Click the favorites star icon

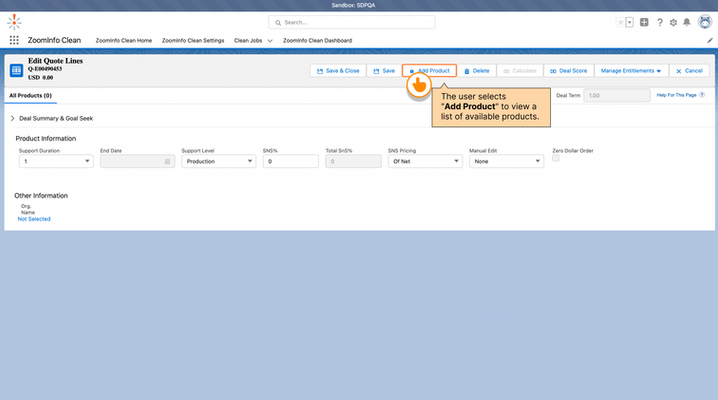620,22
